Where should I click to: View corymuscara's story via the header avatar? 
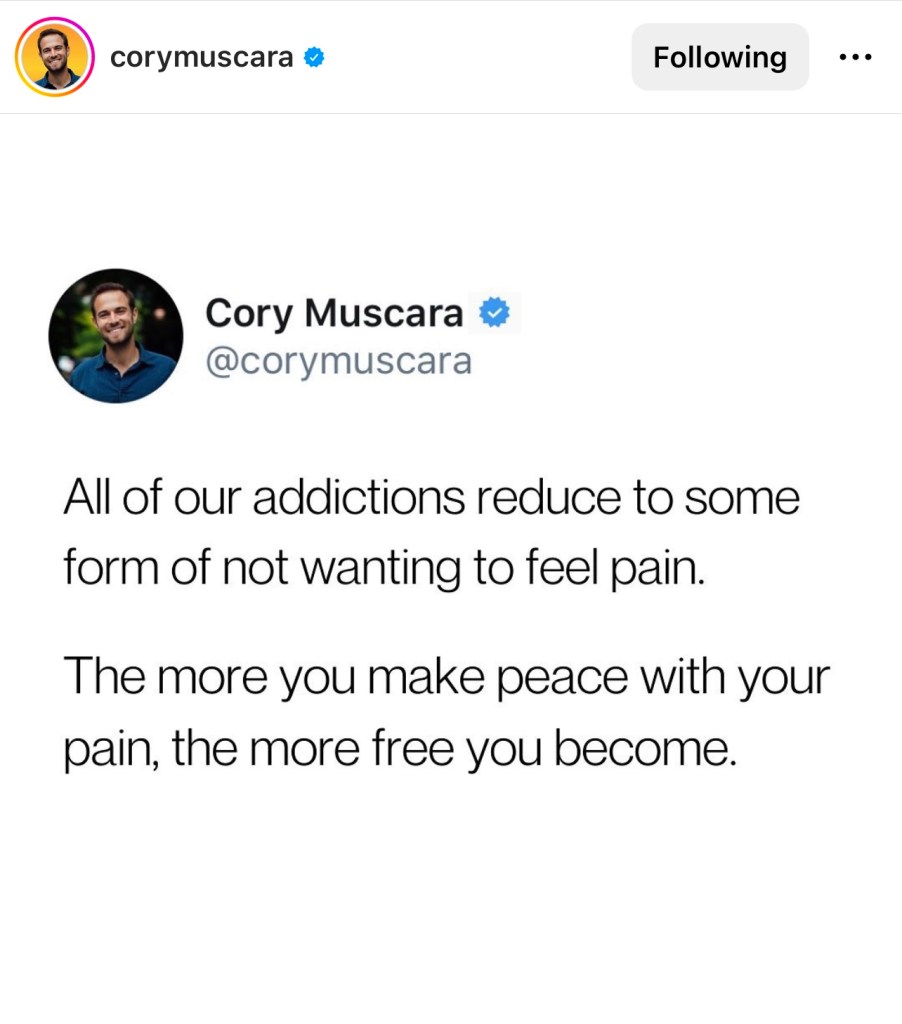[55, 57]
